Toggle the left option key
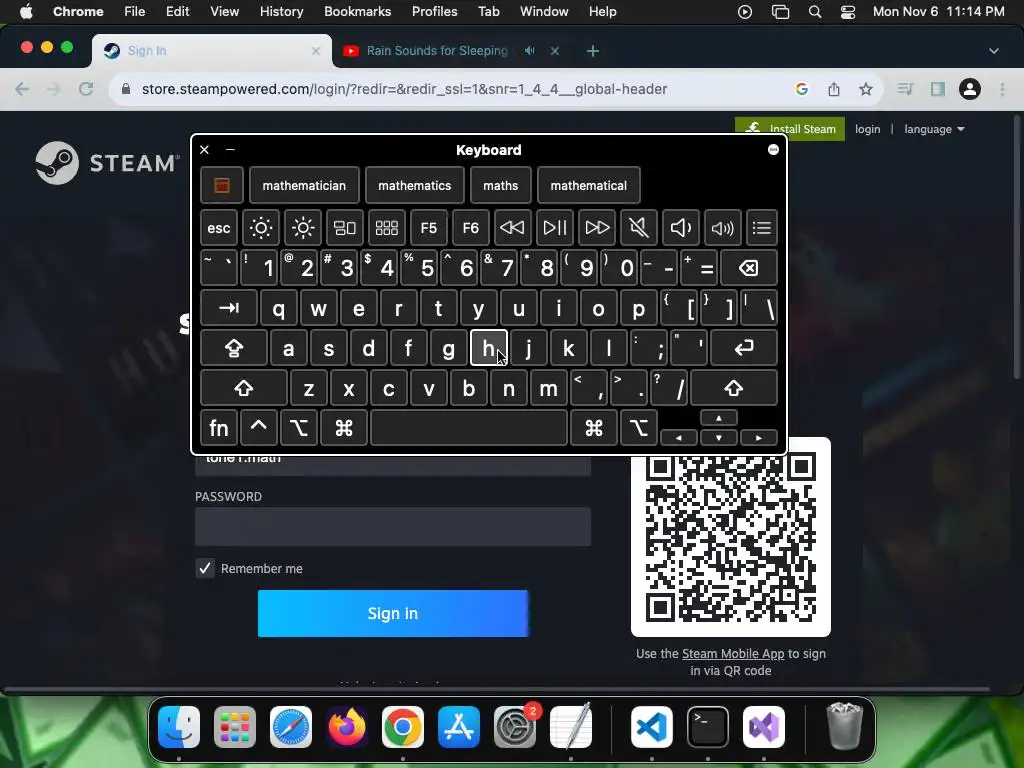The height and width of the screenshot is (768, 1024). (x=298, y=428)
